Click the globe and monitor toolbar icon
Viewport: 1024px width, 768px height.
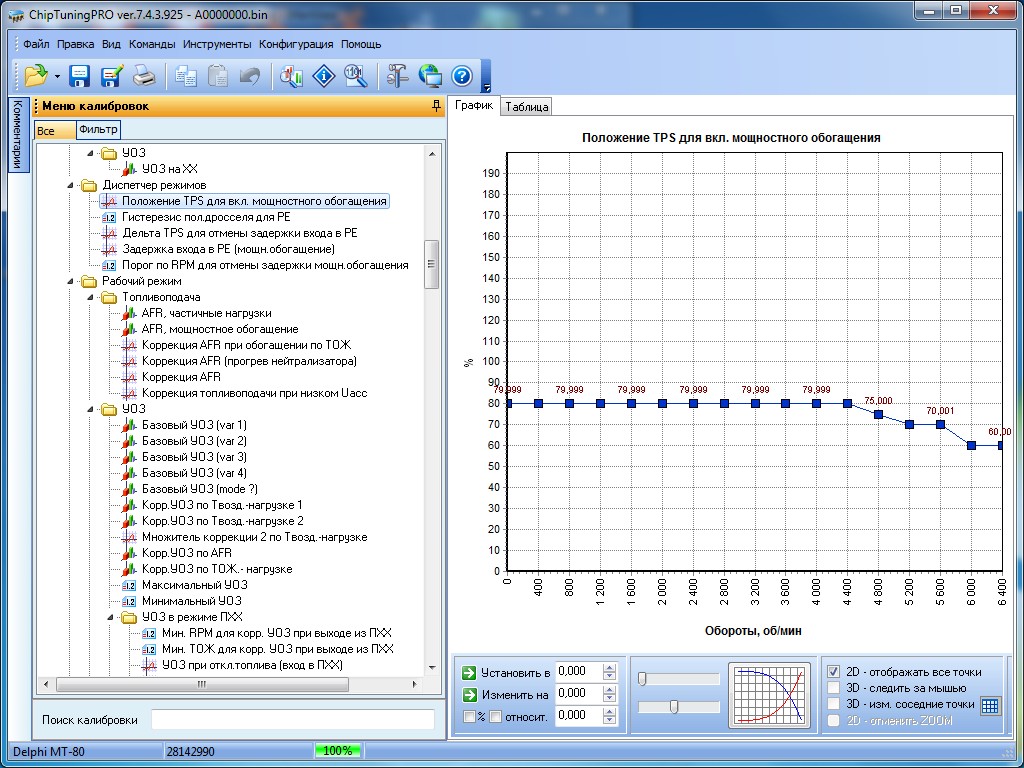[430, 76]
